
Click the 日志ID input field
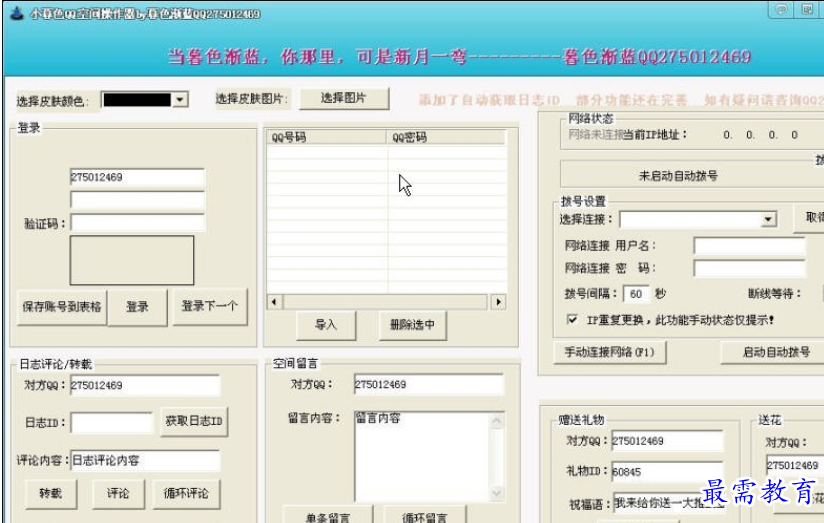point(111,422)
